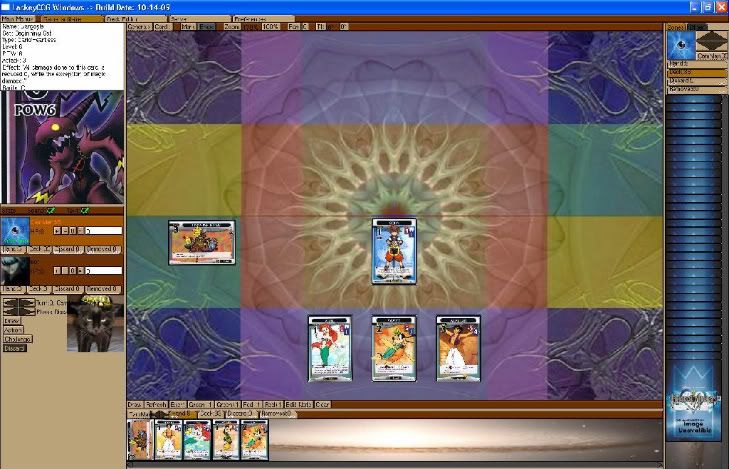The width and height of the screenshot is (729, 469).
Task: Select the Ariel card in the hand
Action: tap(198, 440)
